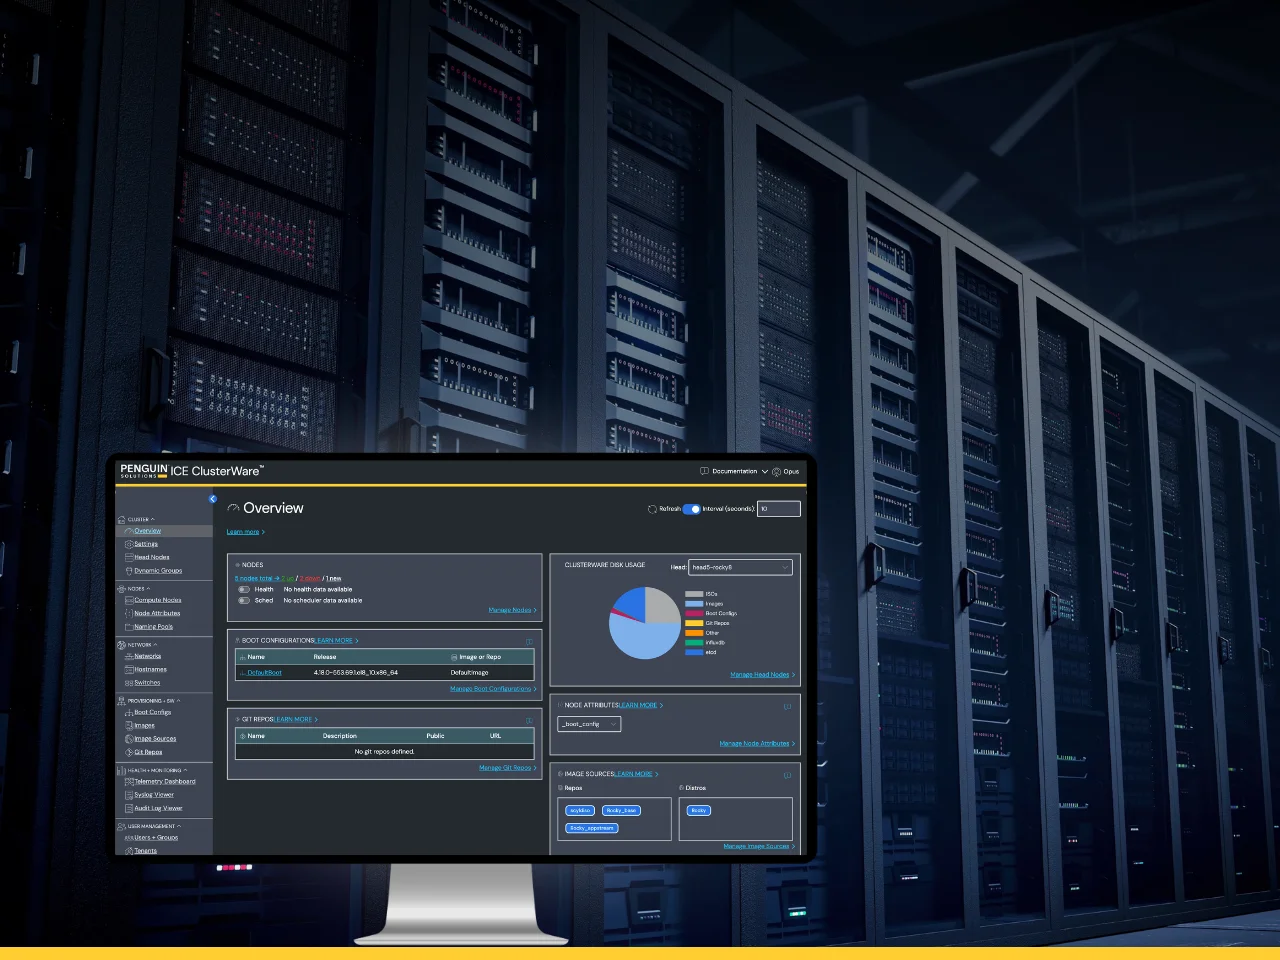
Task: Collapse the Cluster section in the sidebar
Action: click(x=152, y=519)
